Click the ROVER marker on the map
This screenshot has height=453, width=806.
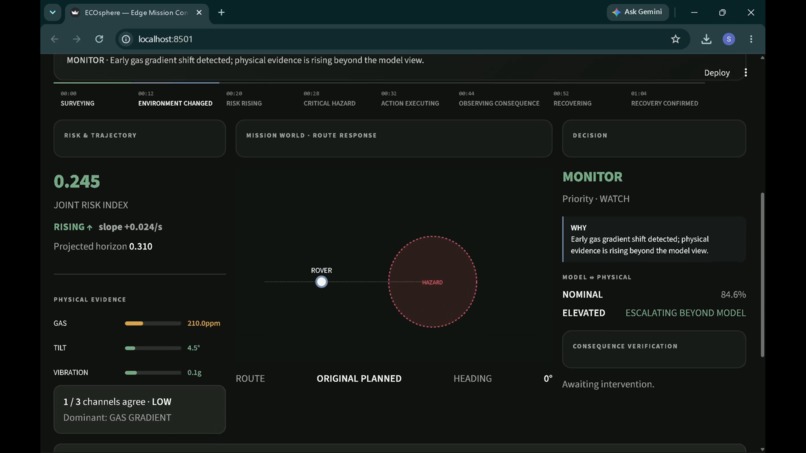(321, 282)
